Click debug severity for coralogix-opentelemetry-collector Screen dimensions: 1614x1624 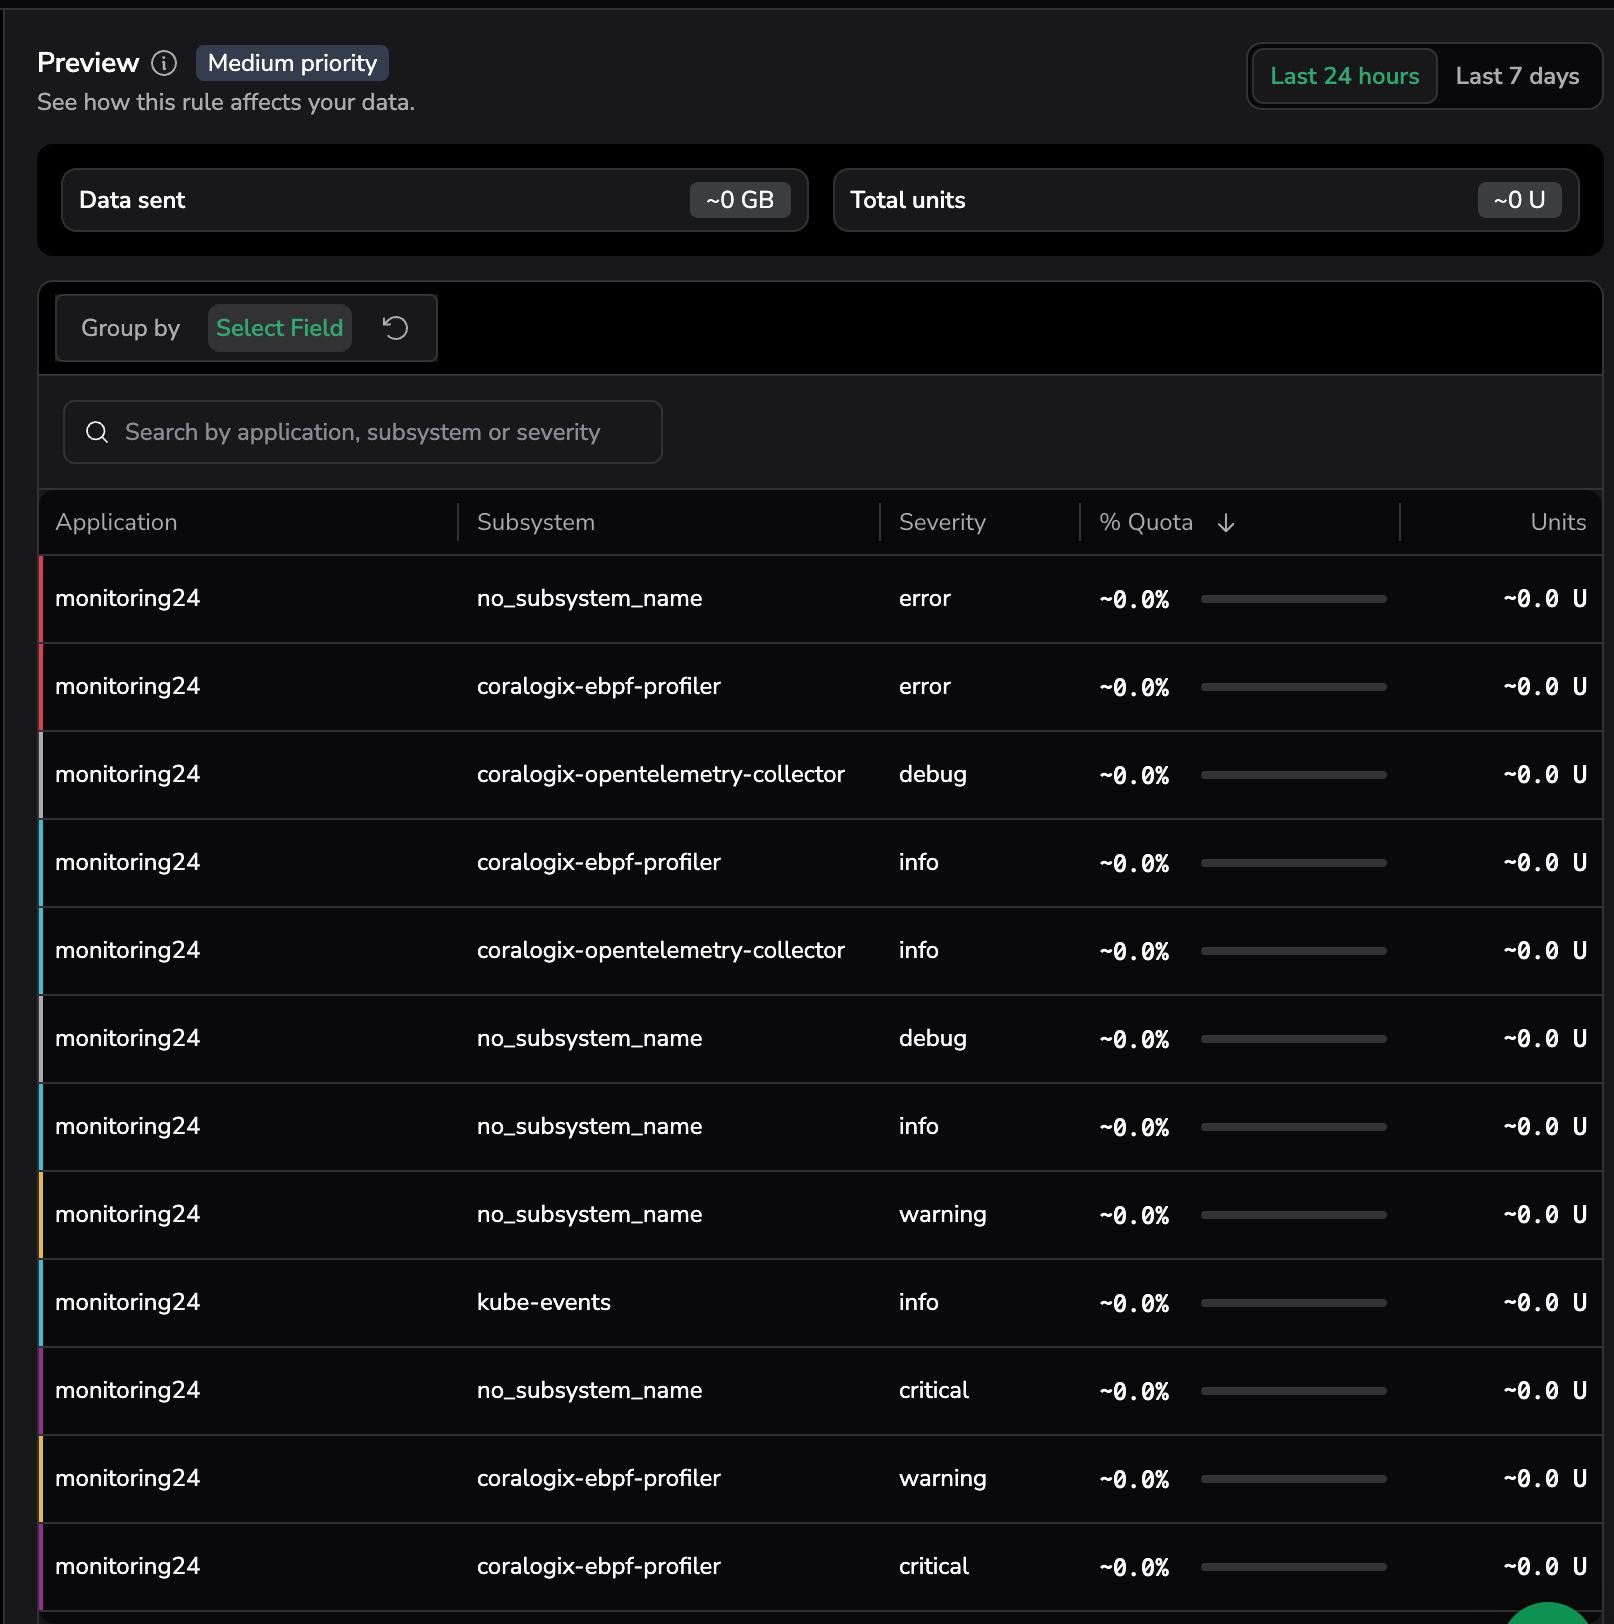click(x=933, y=774)
